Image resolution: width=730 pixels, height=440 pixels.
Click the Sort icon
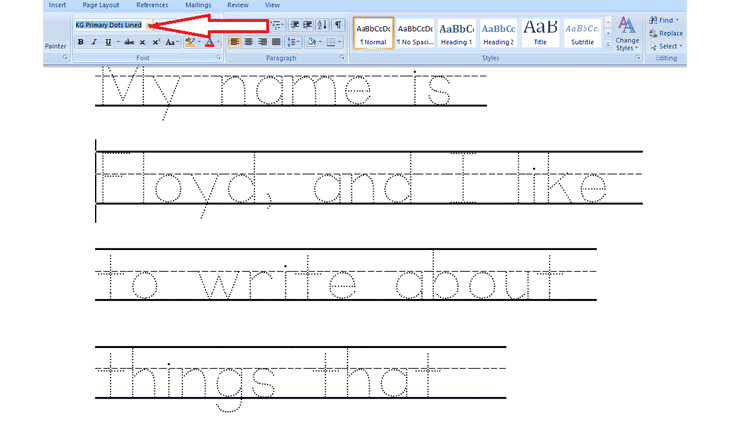point(322,25)
